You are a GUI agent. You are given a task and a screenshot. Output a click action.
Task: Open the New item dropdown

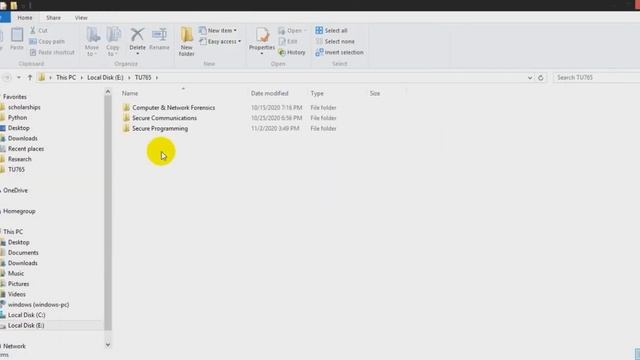coord(218,31)
